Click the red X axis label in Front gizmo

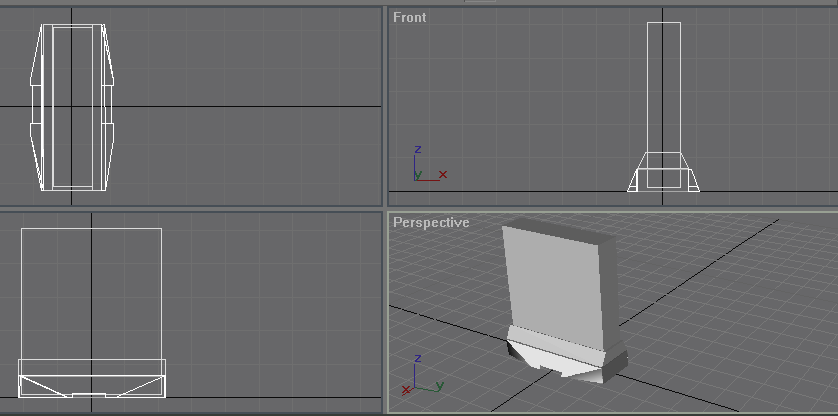(443, 174)
